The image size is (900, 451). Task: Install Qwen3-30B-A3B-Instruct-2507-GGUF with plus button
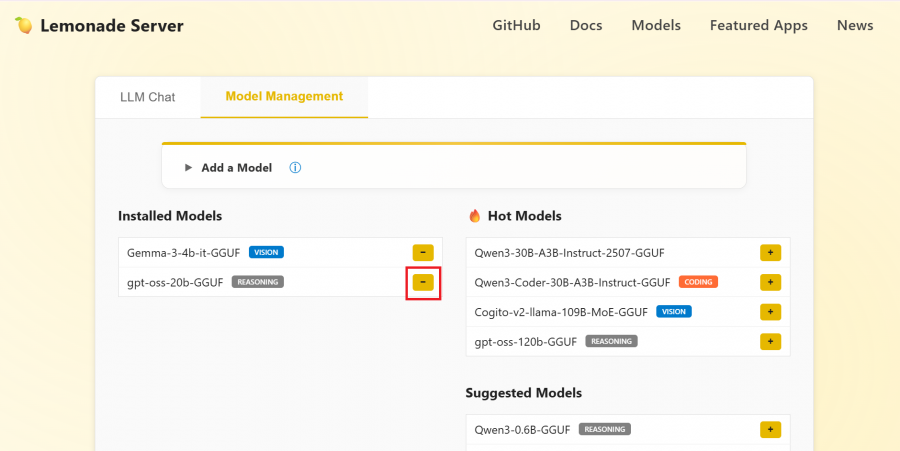click(770, 252)
